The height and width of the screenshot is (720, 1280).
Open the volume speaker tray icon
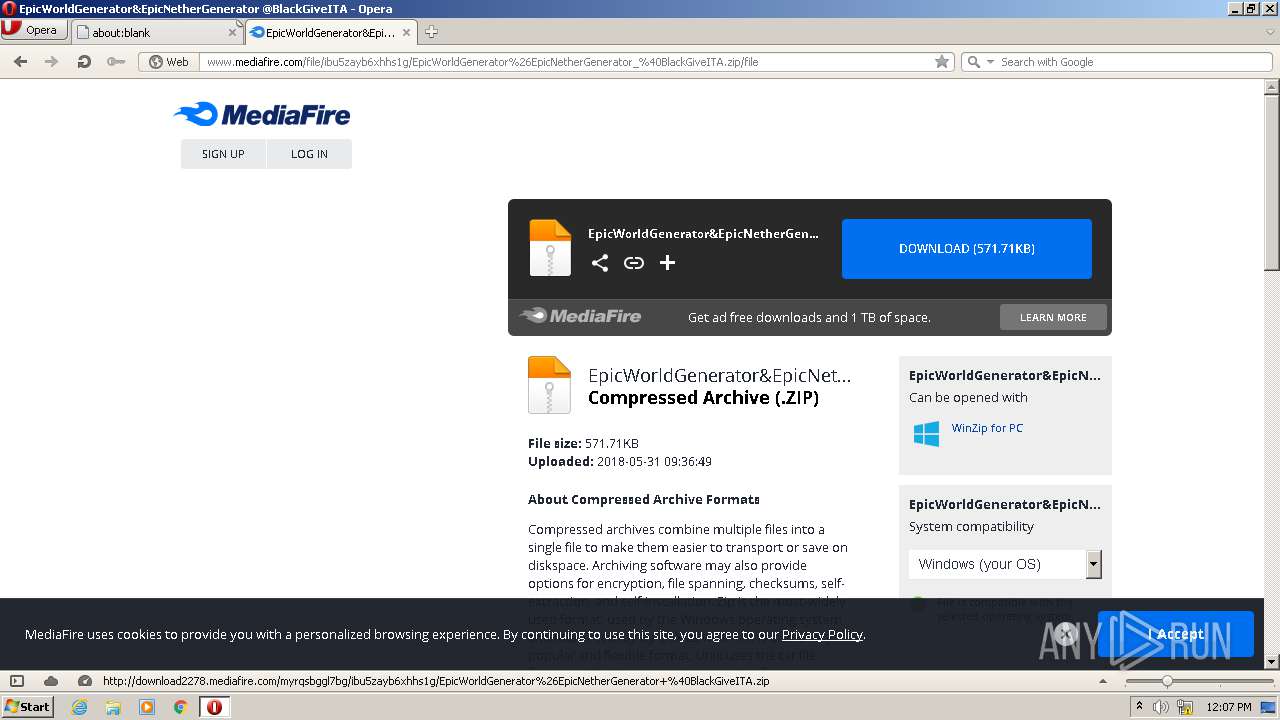pos(1161,707)
